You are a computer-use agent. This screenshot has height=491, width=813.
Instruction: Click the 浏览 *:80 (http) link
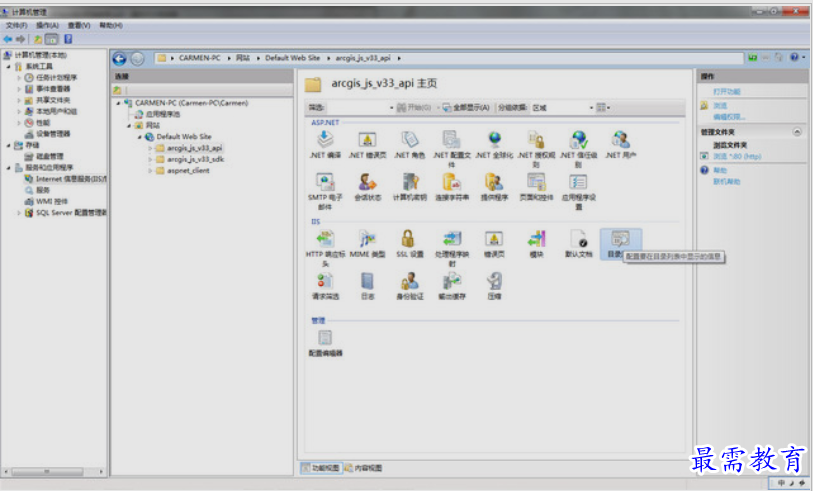[x=737, y=157]
